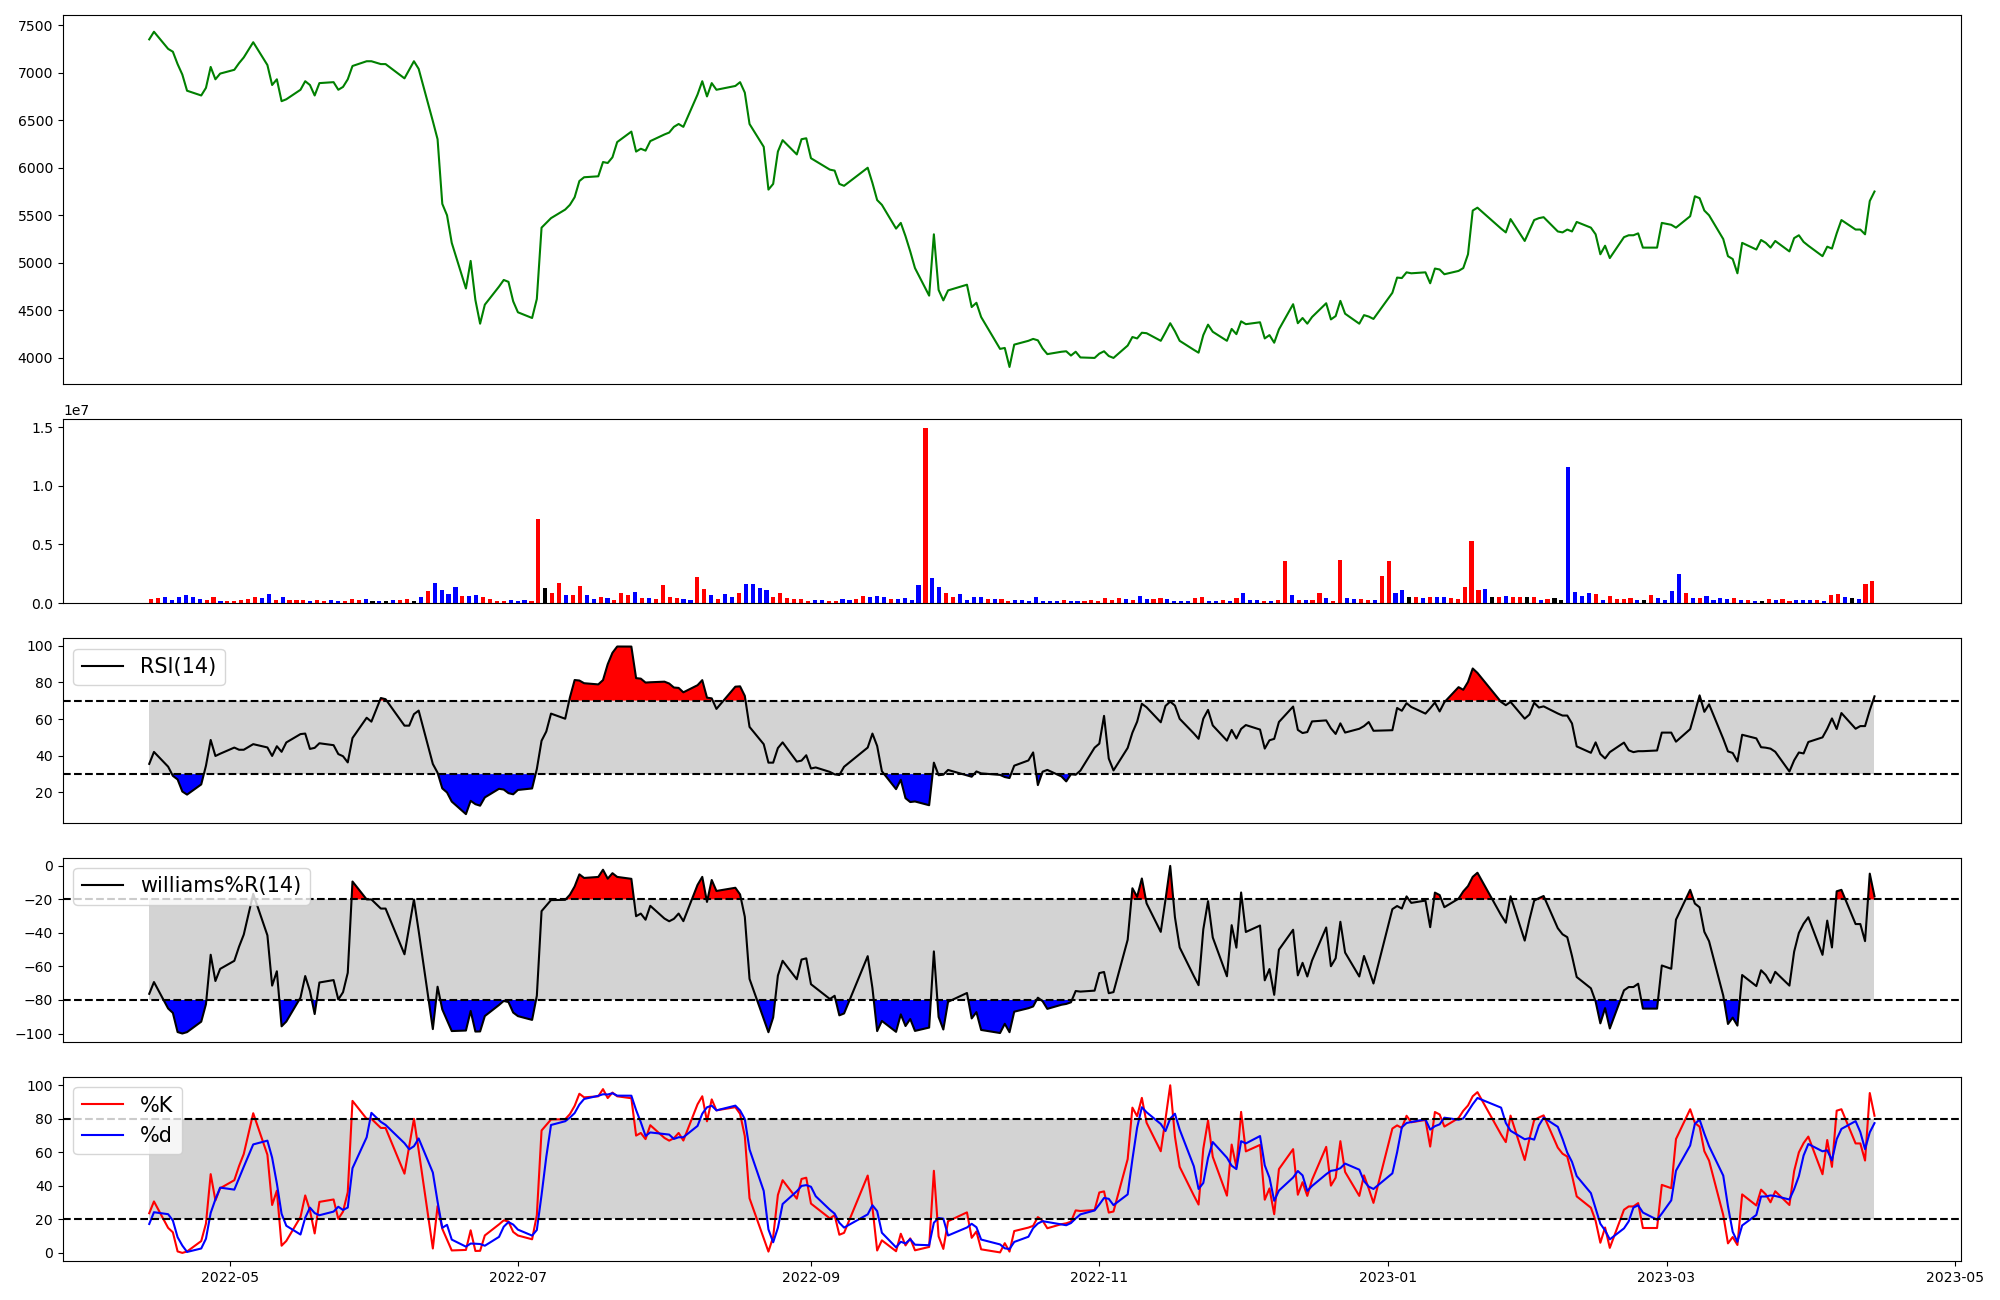Click the 1.5 volume axis tick label
Image resolution: width=2000 pixels, height=1300 pixels.
44,428
